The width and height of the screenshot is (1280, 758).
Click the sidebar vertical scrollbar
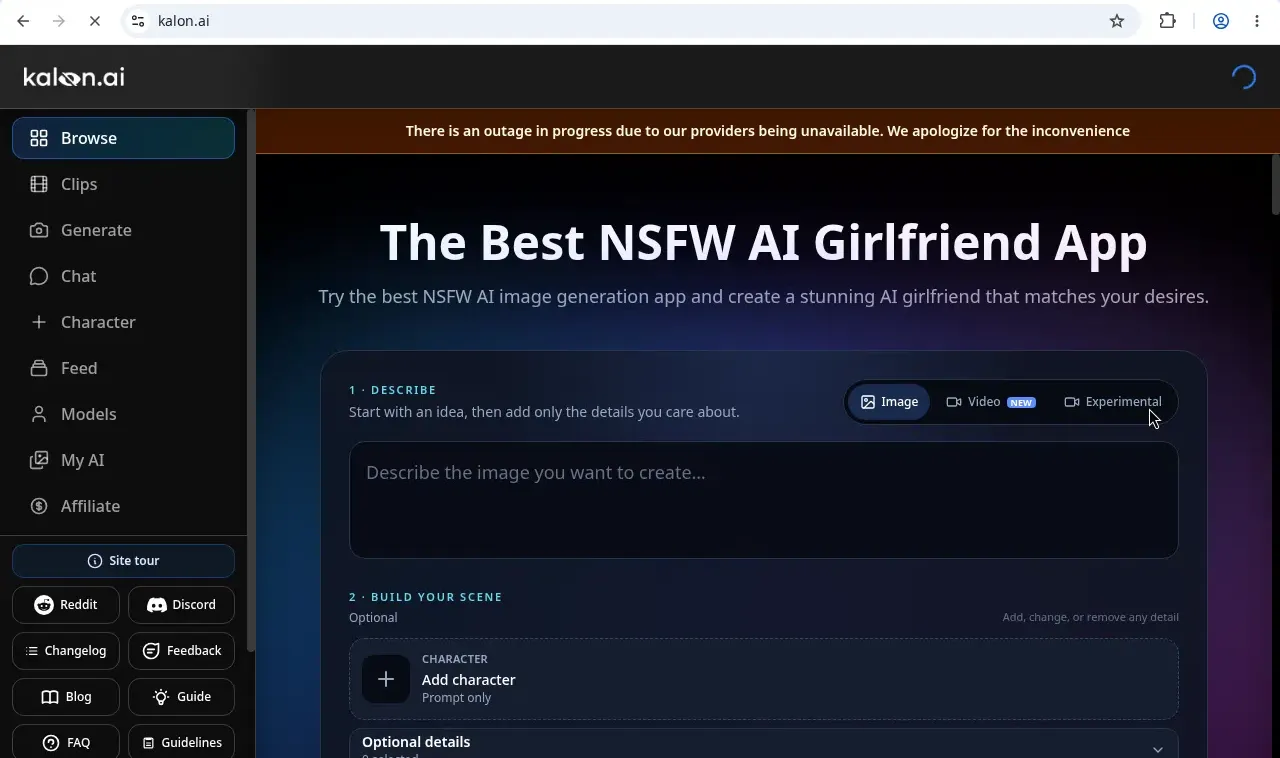coord(251,380)
